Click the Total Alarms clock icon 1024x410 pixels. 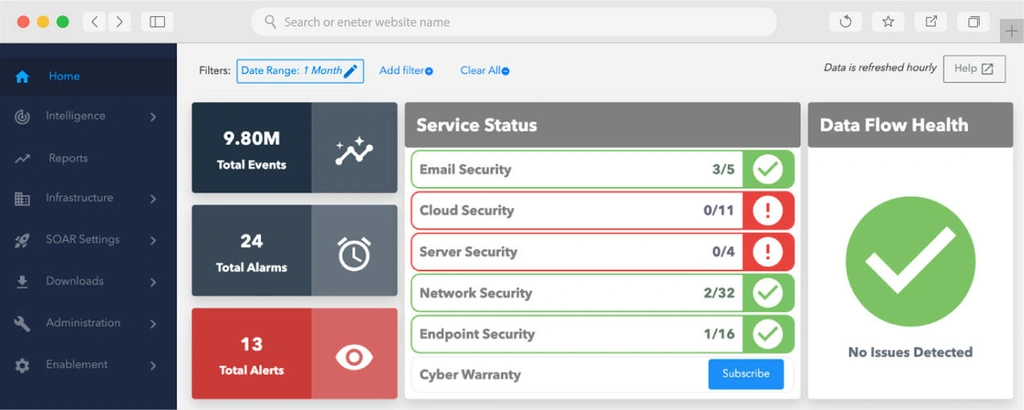pos(354,254)
